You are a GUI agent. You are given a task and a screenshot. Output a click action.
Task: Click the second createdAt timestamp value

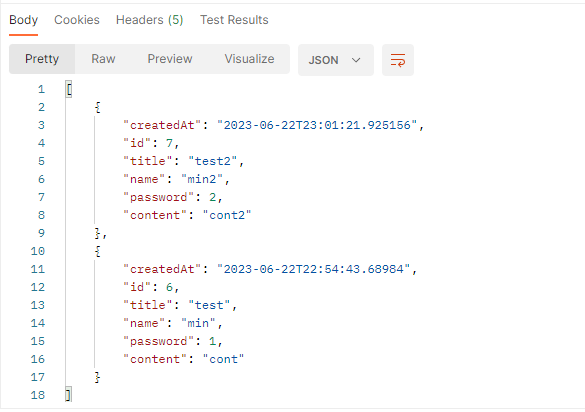point(313,269)
